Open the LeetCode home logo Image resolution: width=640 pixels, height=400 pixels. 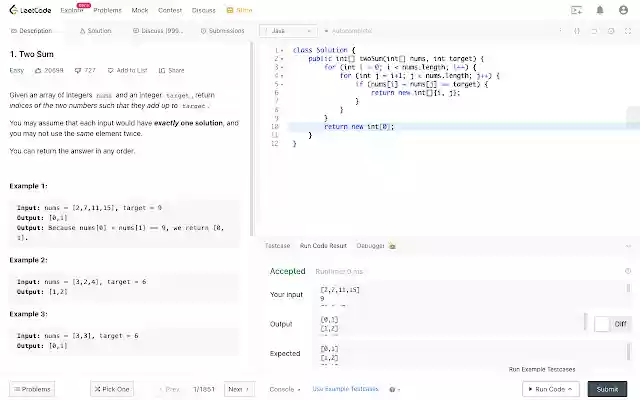pos(30,10)
